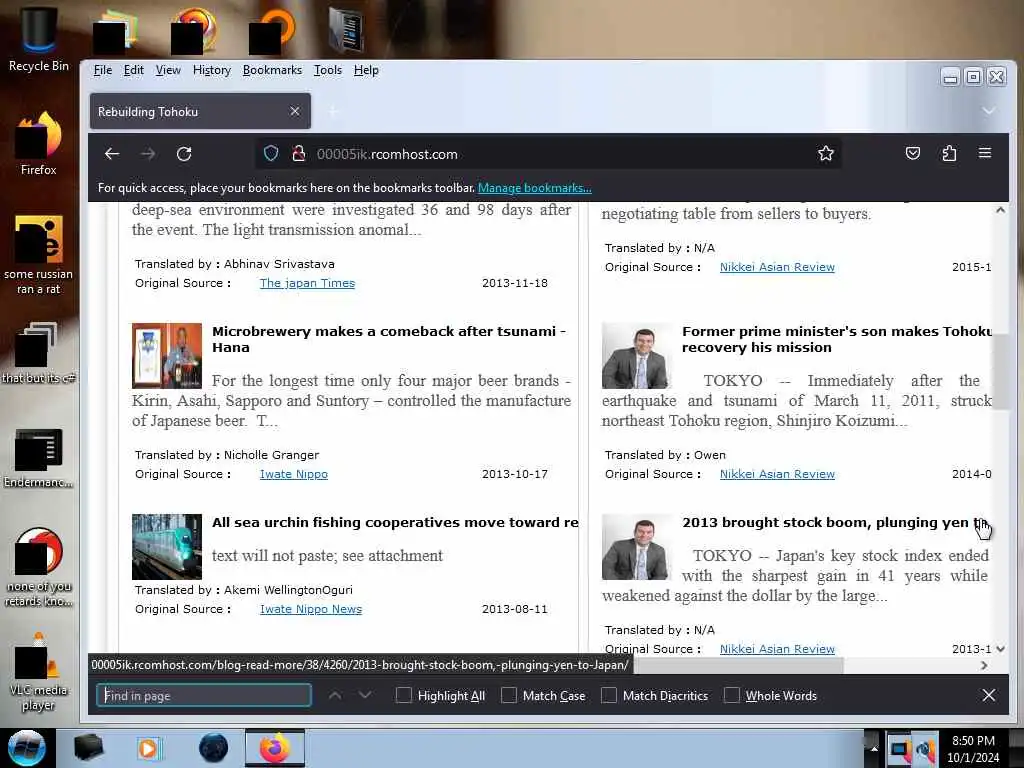The width and height of the screenshot is (1024, 768).
Task: Expand the list all tabs chevron
Action: point(989,111)
